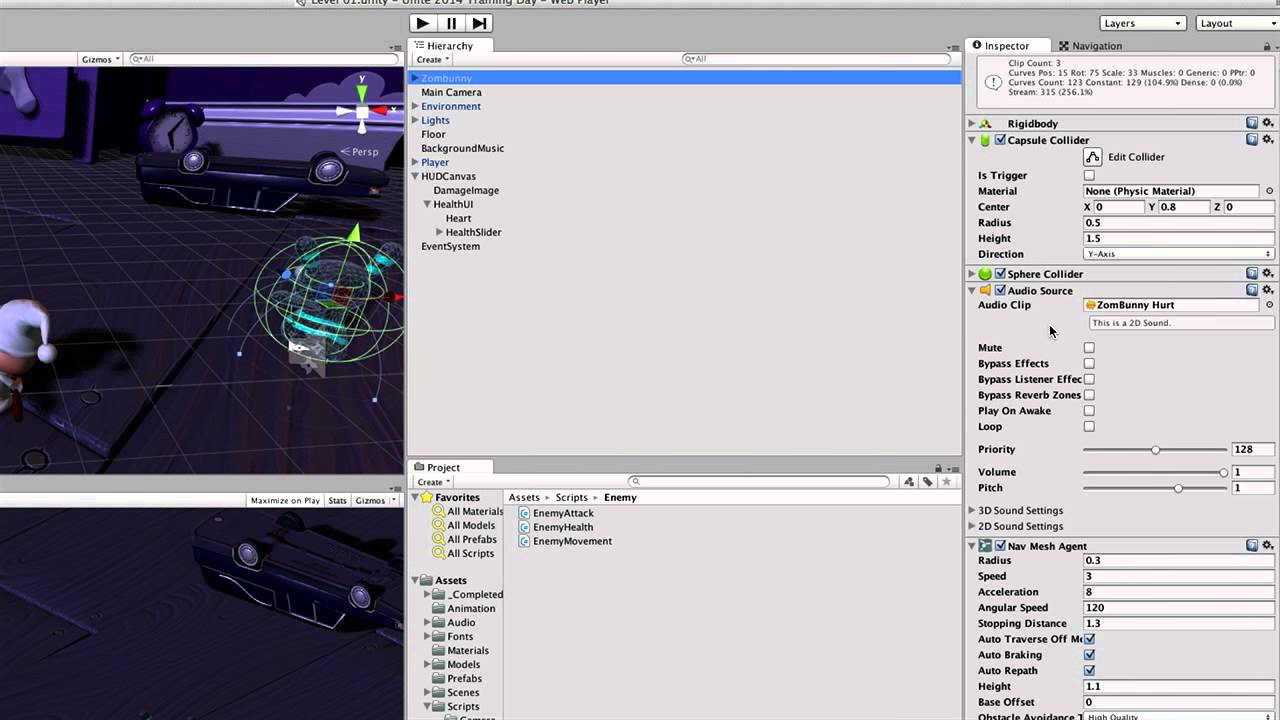The height and width of the screenshot is (720, 1280).
Task: Toggle the Audio Source enabled checkbox
Action: tap(1000, 290)
